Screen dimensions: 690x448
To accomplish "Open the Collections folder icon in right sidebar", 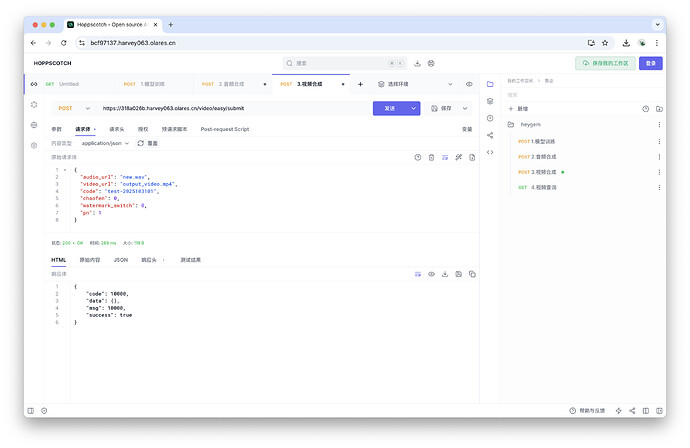I will [490, 84].
